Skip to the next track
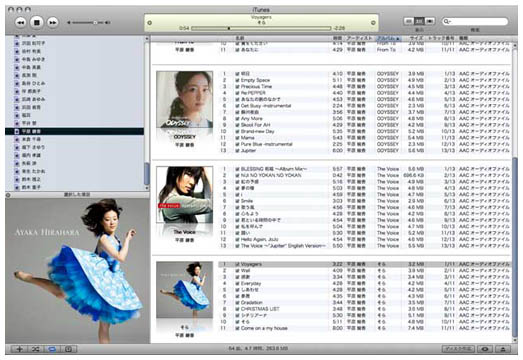 coord(53,22)
